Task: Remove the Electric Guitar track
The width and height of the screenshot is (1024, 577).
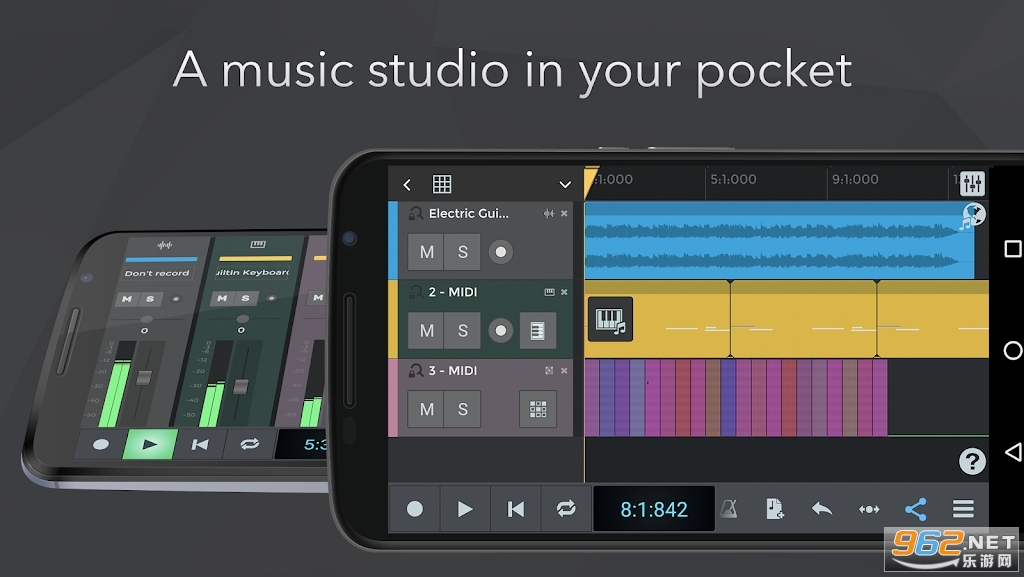Action: pos(564,213)
